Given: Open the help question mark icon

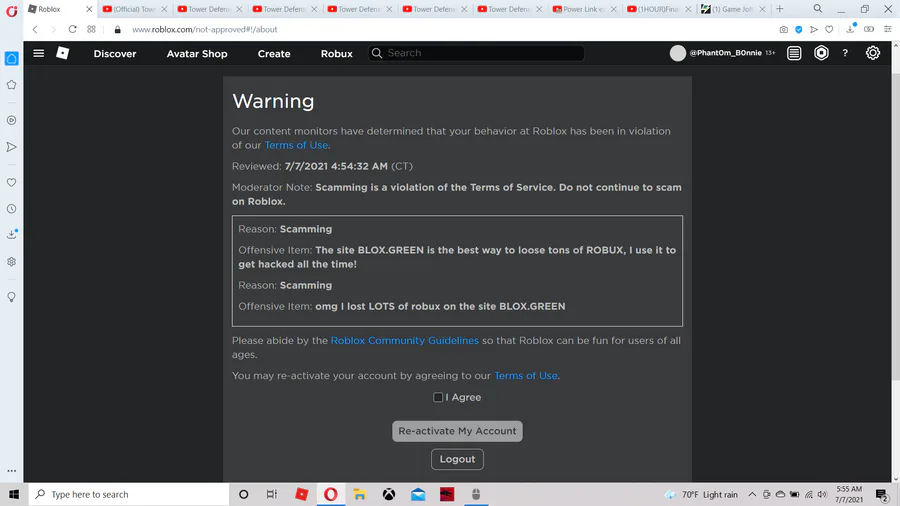Looking at the screenshot, I should (845, 53).
